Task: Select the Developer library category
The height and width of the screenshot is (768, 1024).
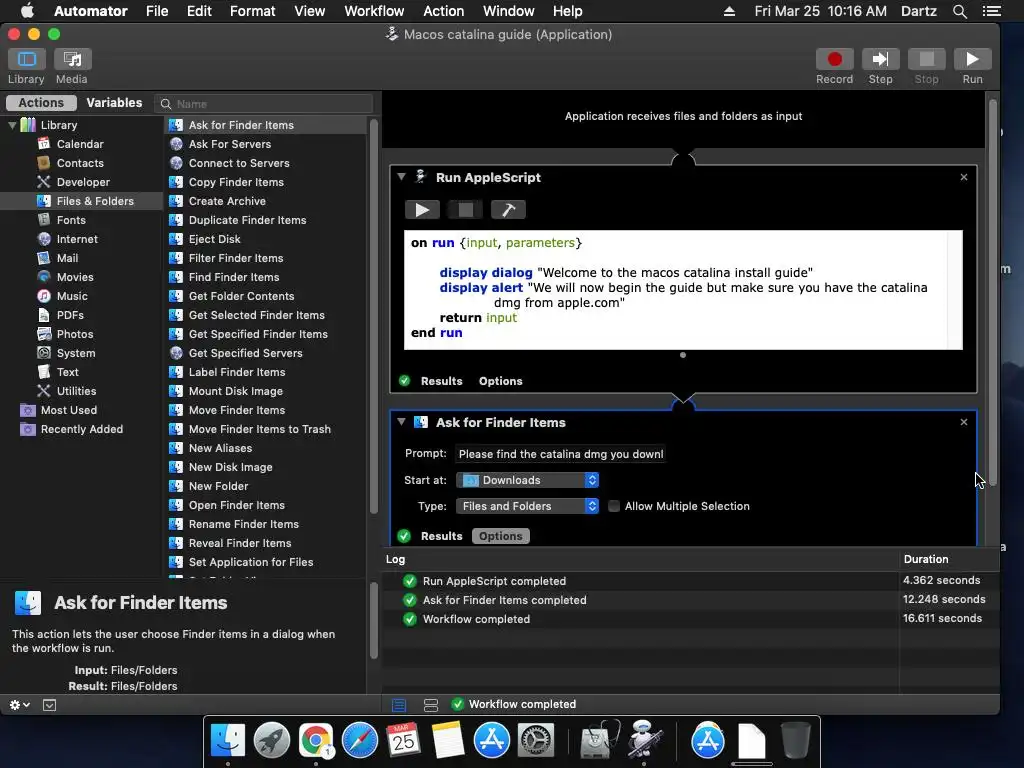Action: click(x=83, y=182)
